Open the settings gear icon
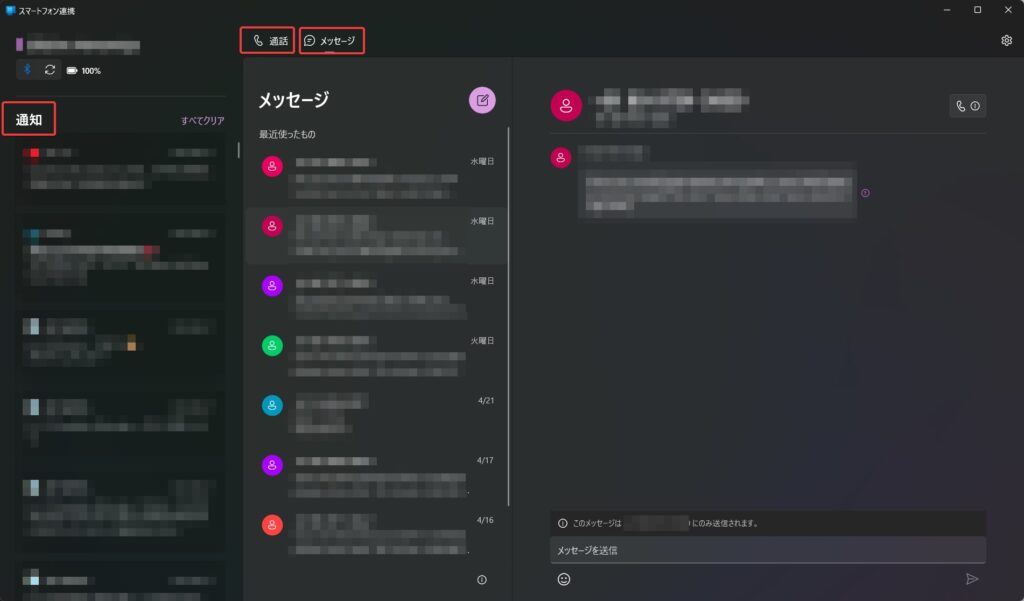The image size is (1024, 601). [1006, 41]
